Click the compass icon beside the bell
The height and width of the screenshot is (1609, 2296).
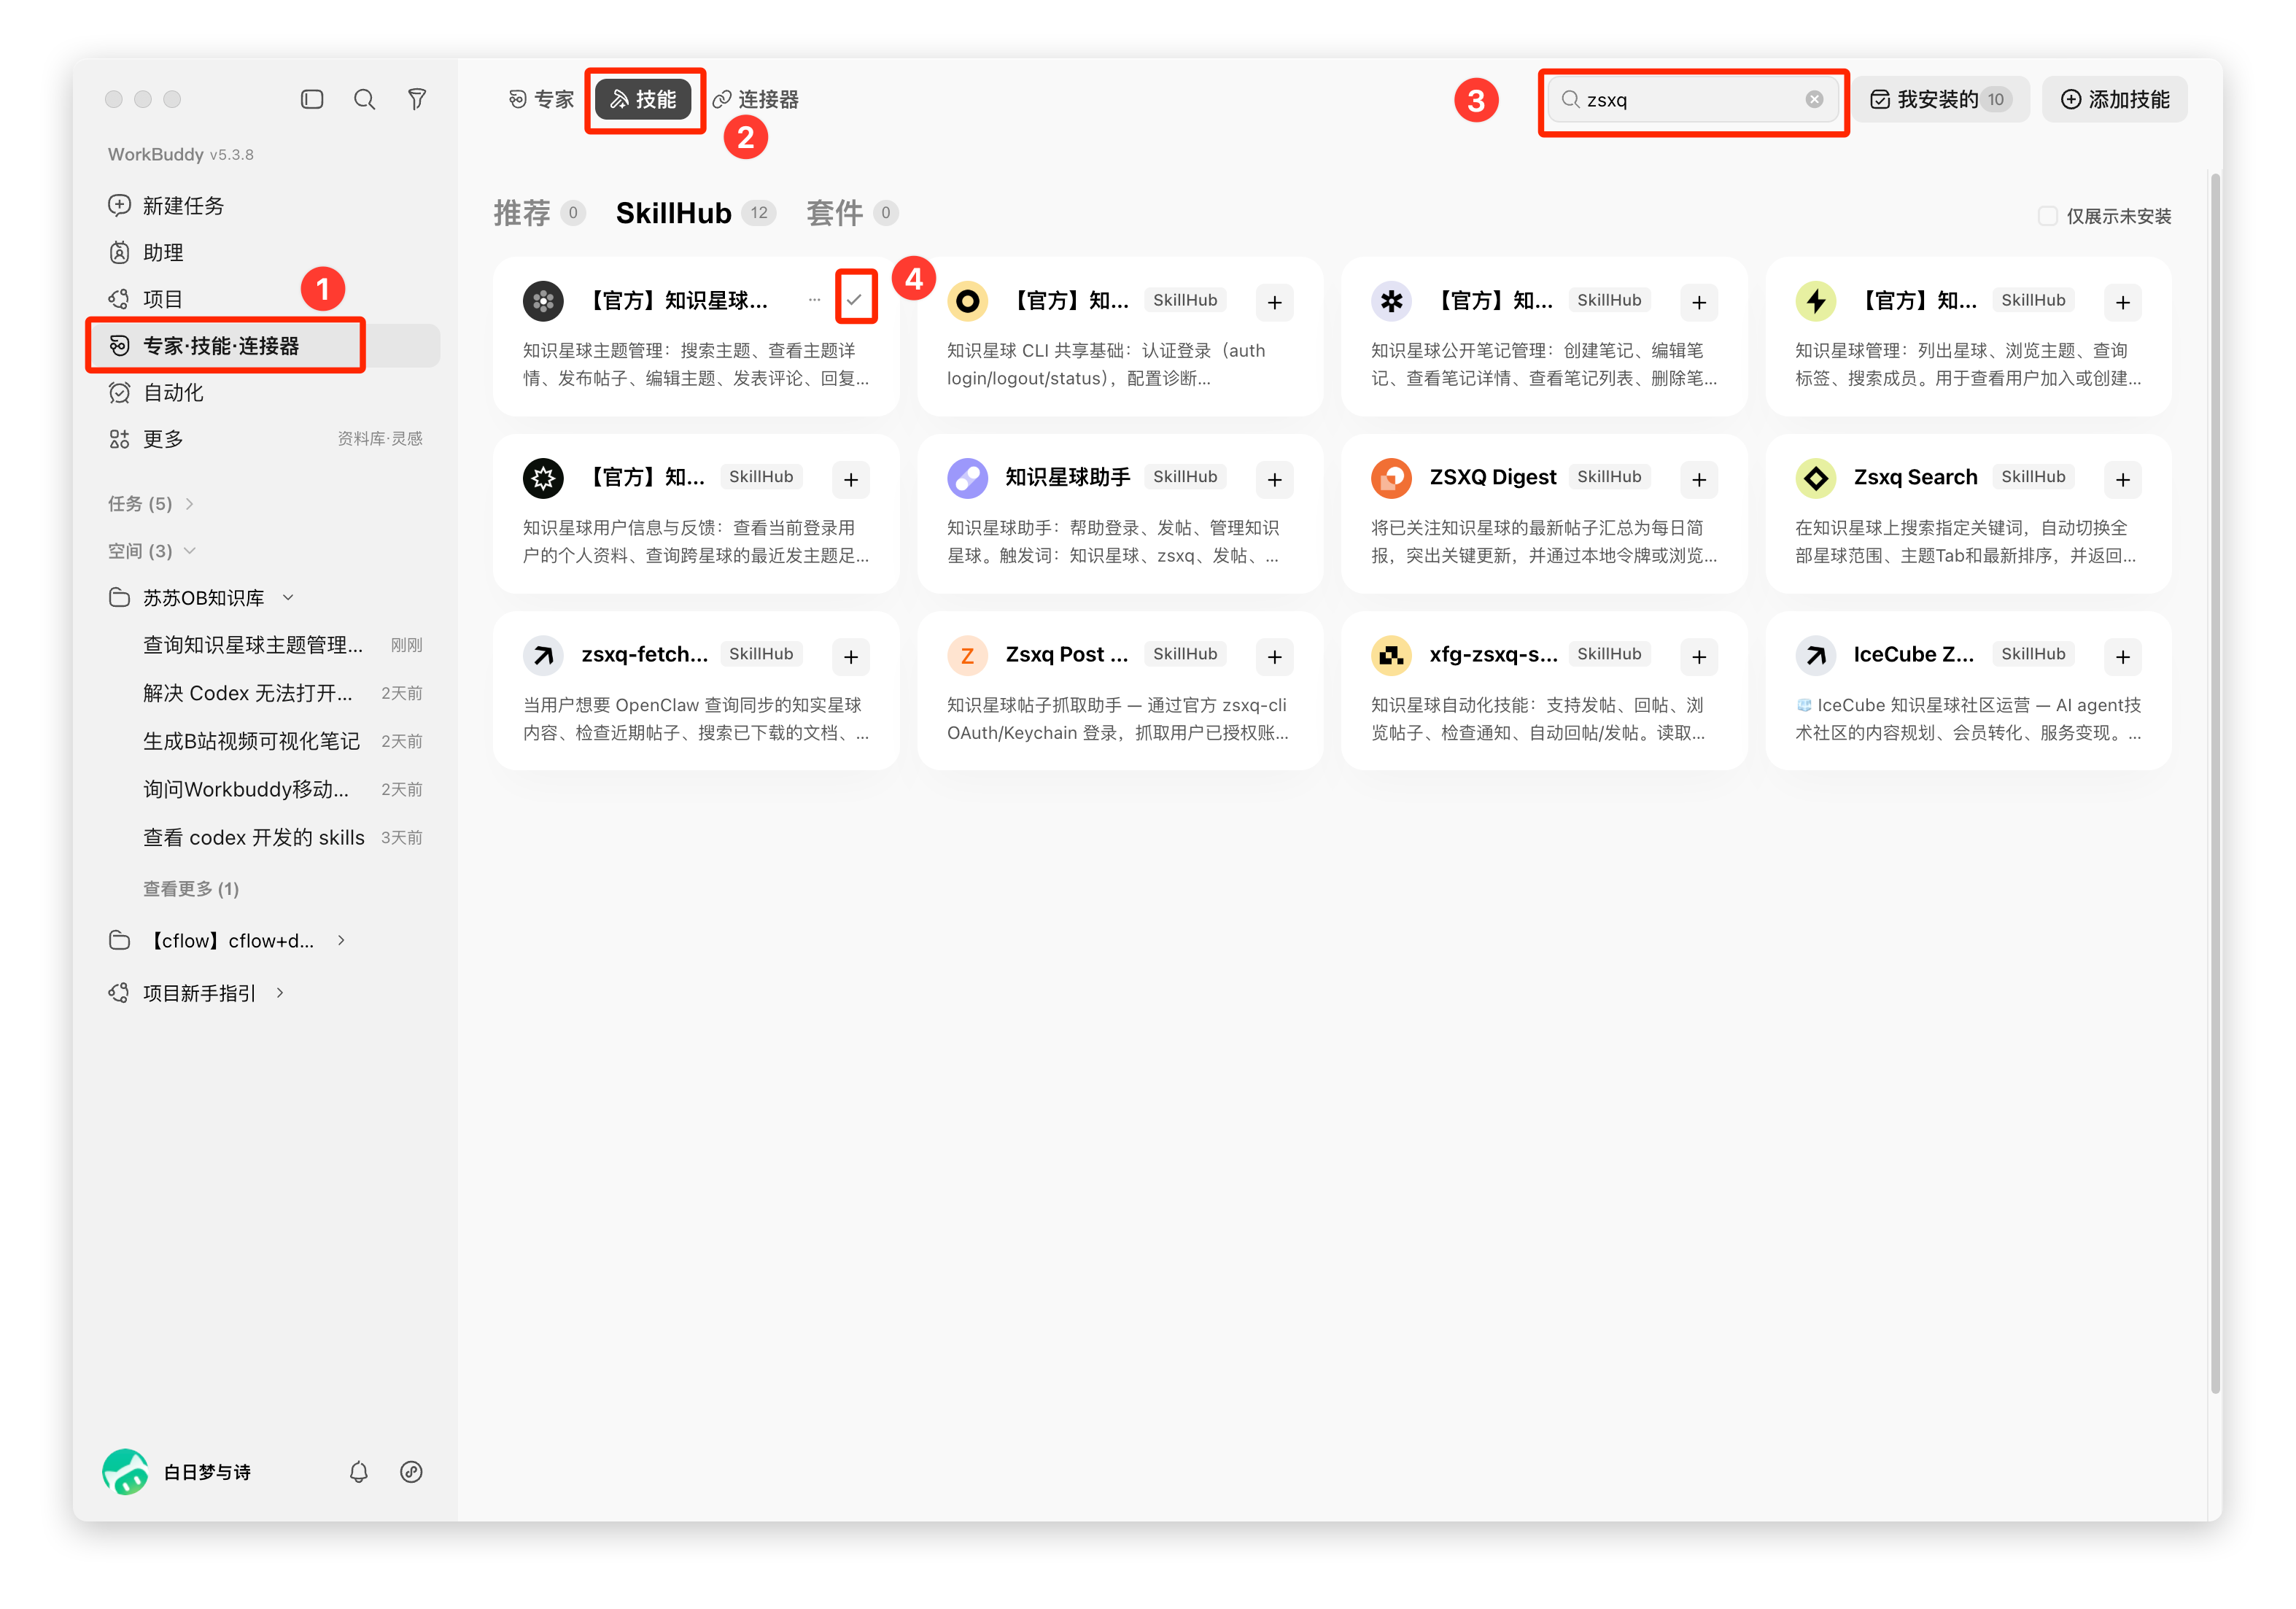[x=411, y=1471]
